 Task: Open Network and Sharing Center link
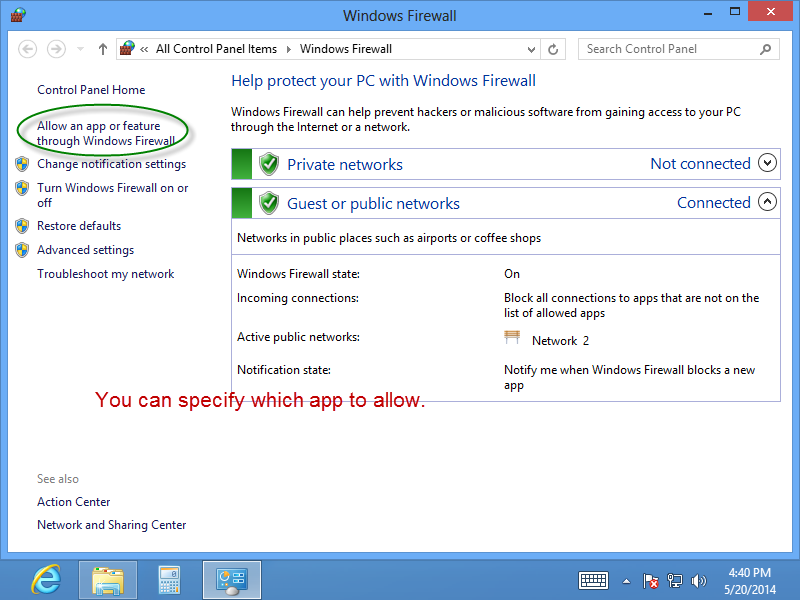[112, 525]
